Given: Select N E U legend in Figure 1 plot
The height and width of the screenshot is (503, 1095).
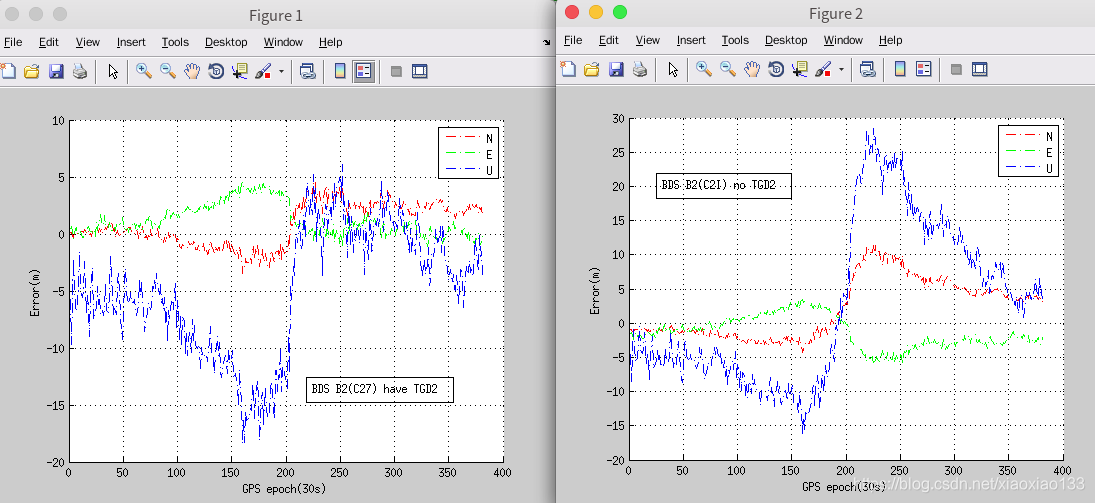Looking at the screenshot, I should point(468,152).
